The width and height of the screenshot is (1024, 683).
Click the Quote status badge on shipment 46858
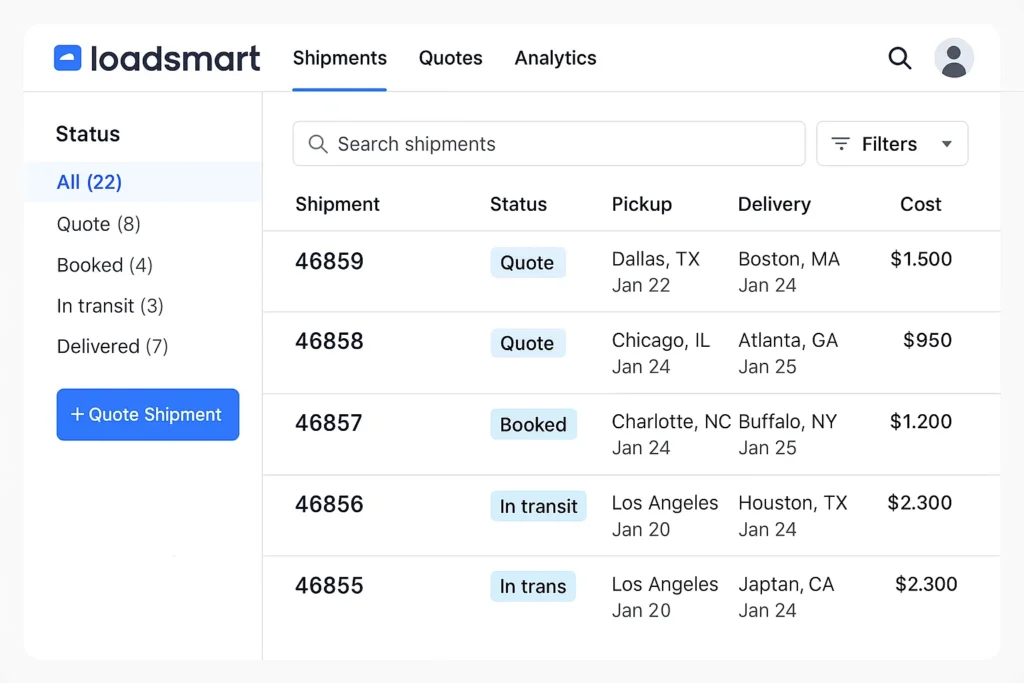point(528,343)
